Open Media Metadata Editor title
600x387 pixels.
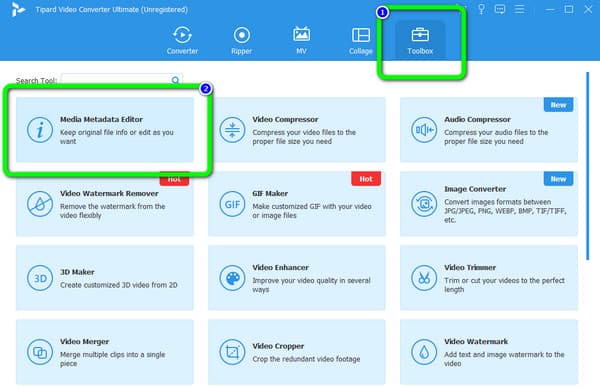(x=101, y=119)
